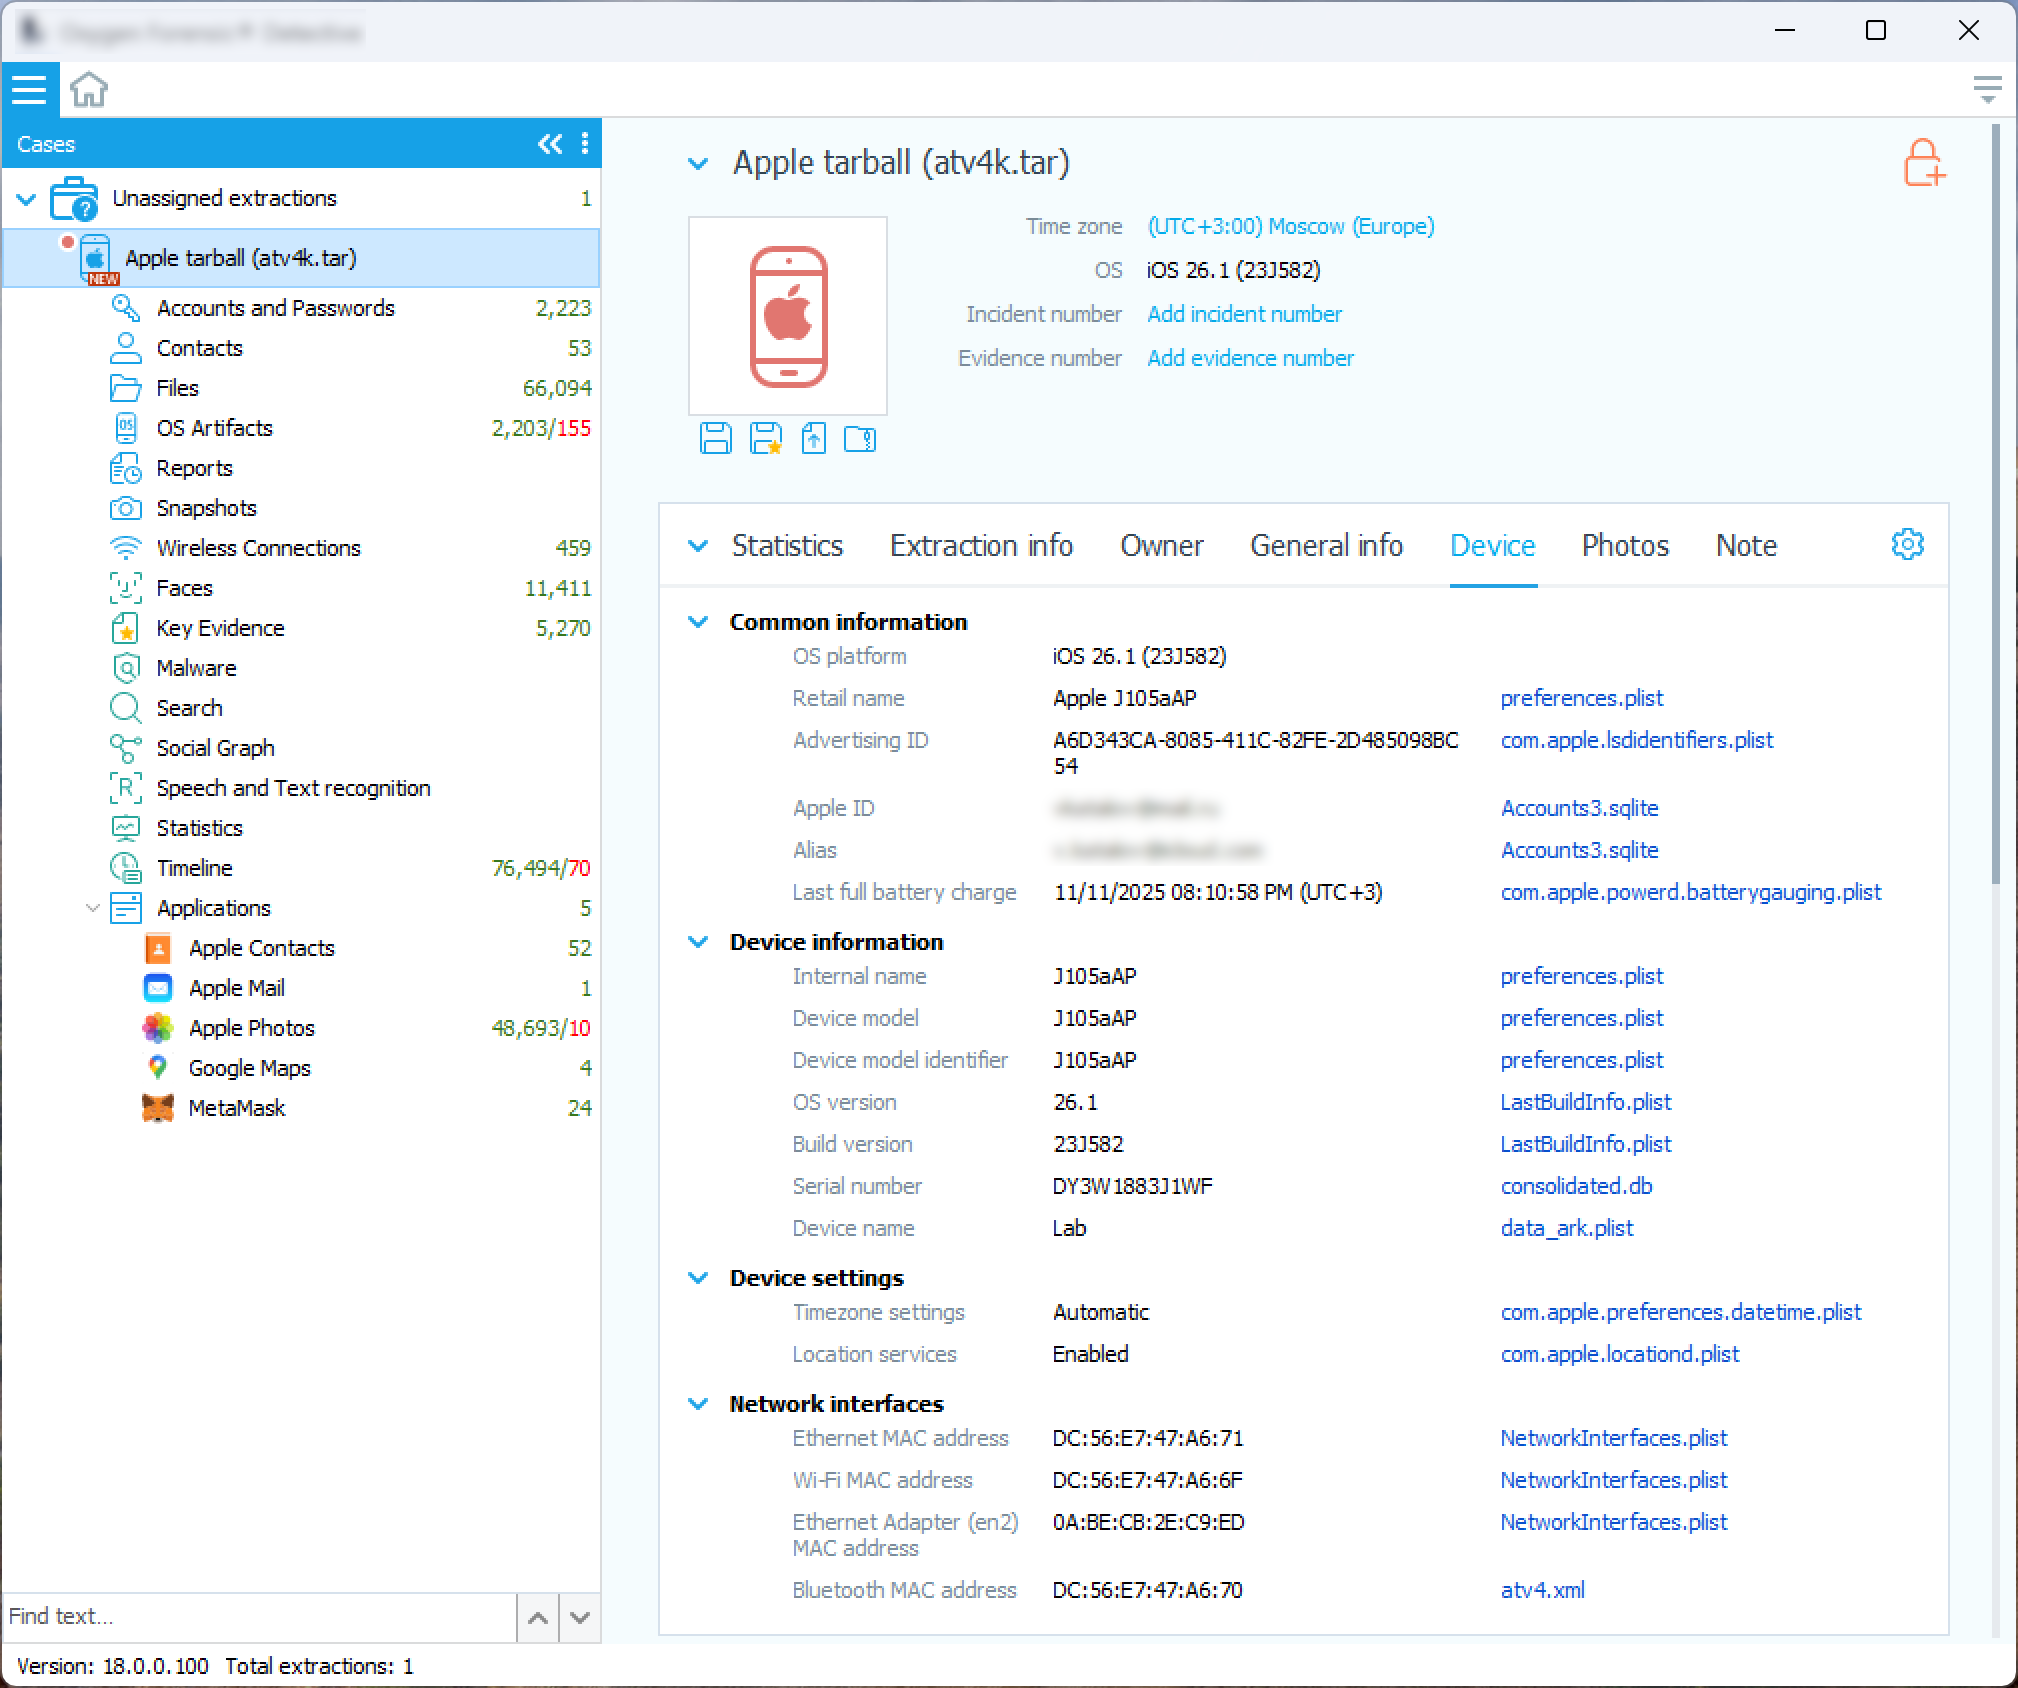Go to the Home screen icon

tap(89, 89)
